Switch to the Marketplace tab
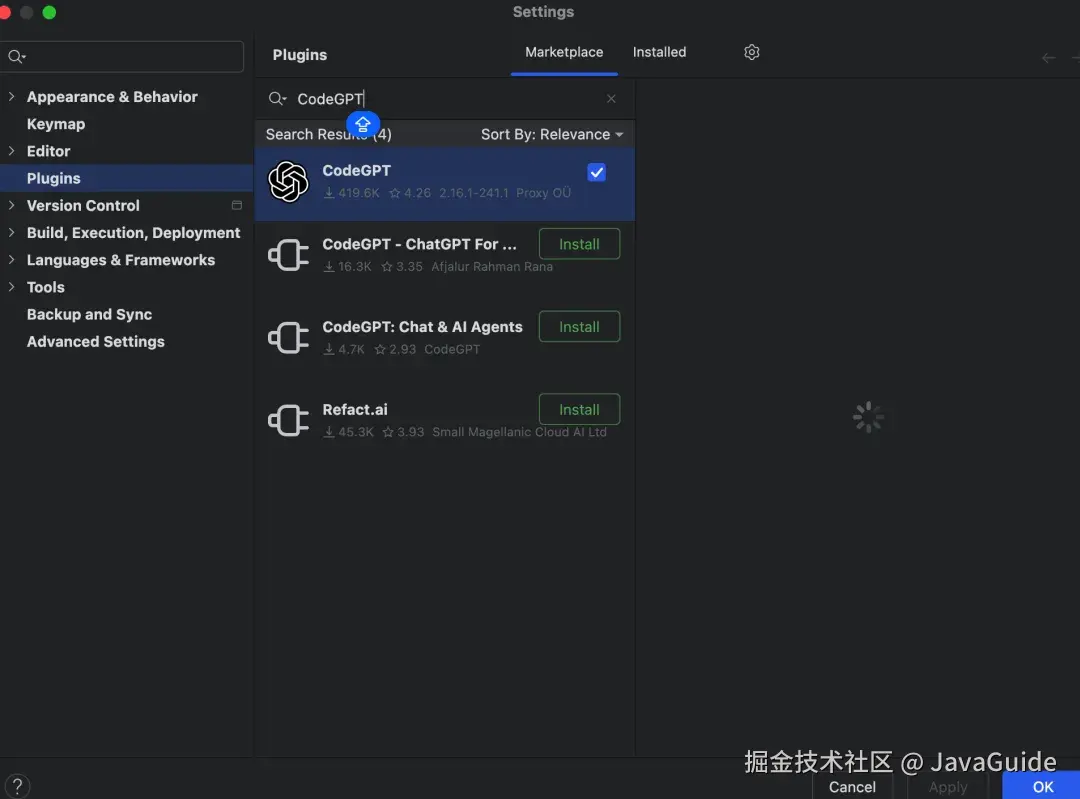 (x=564, y=52)
